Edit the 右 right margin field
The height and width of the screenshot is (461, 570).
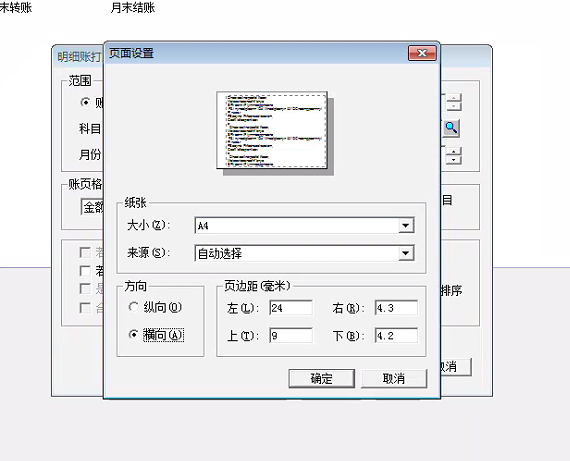[x=396, y=308]
